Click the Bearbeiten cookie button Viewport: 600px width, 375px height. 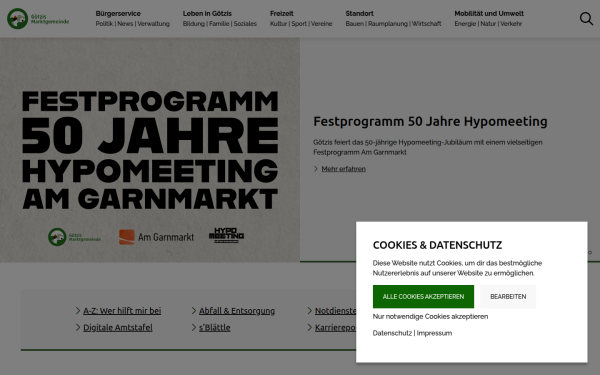[508, 297]
